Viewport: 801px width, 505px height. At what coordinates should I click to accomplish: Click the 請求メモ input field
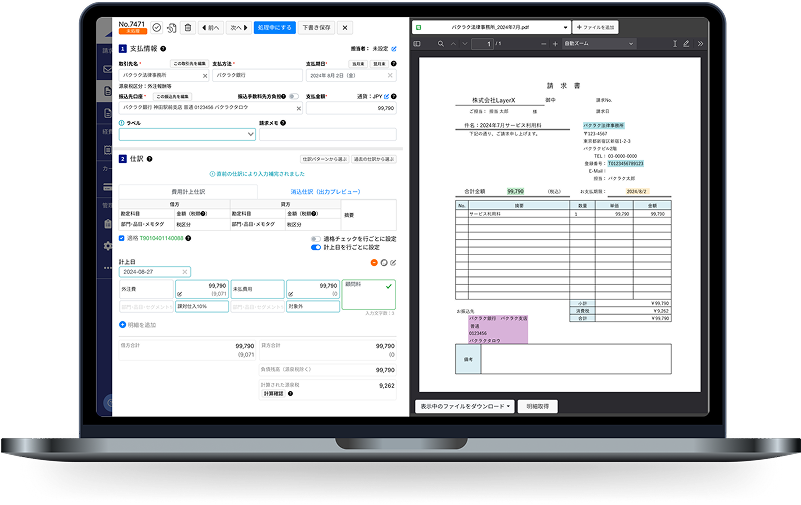point(327,134)
